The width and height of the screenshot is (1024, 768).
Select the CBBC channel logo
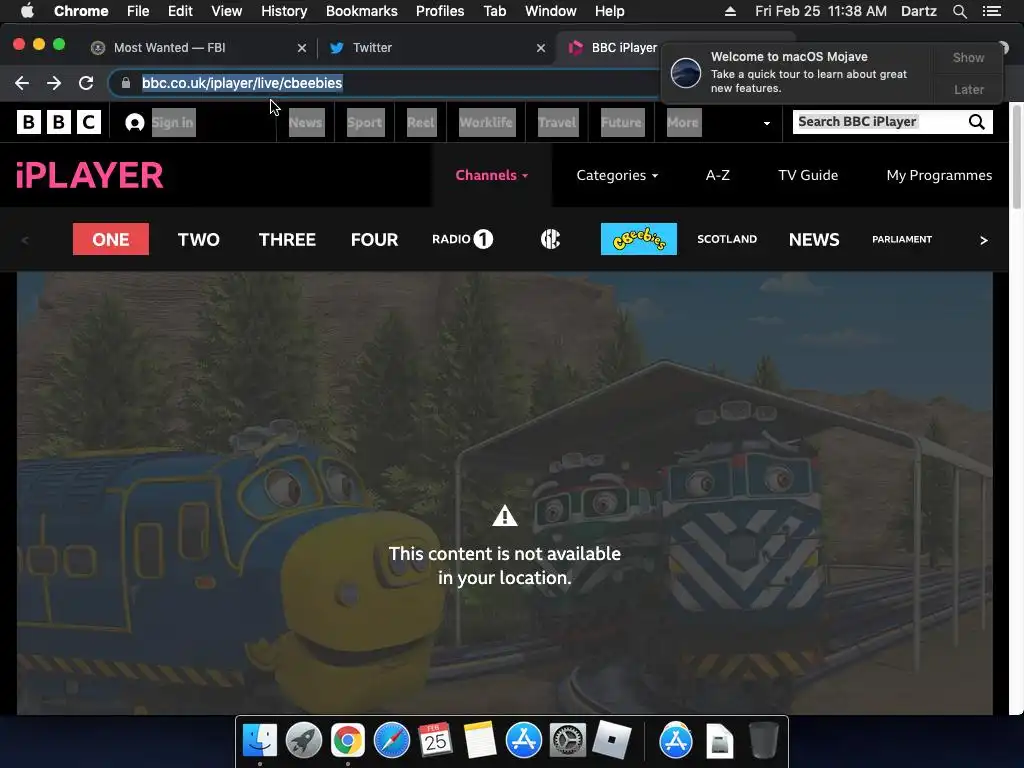[551, 239]
